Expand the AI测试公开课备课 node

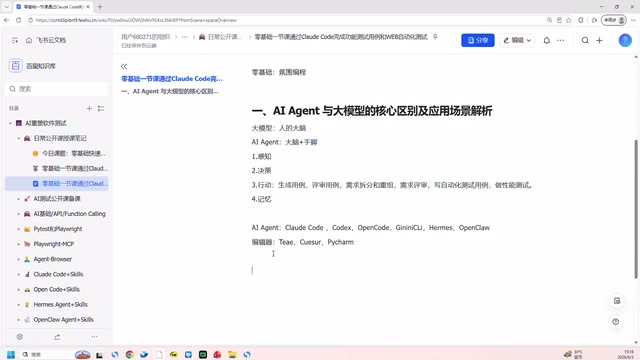pos(19,199)
